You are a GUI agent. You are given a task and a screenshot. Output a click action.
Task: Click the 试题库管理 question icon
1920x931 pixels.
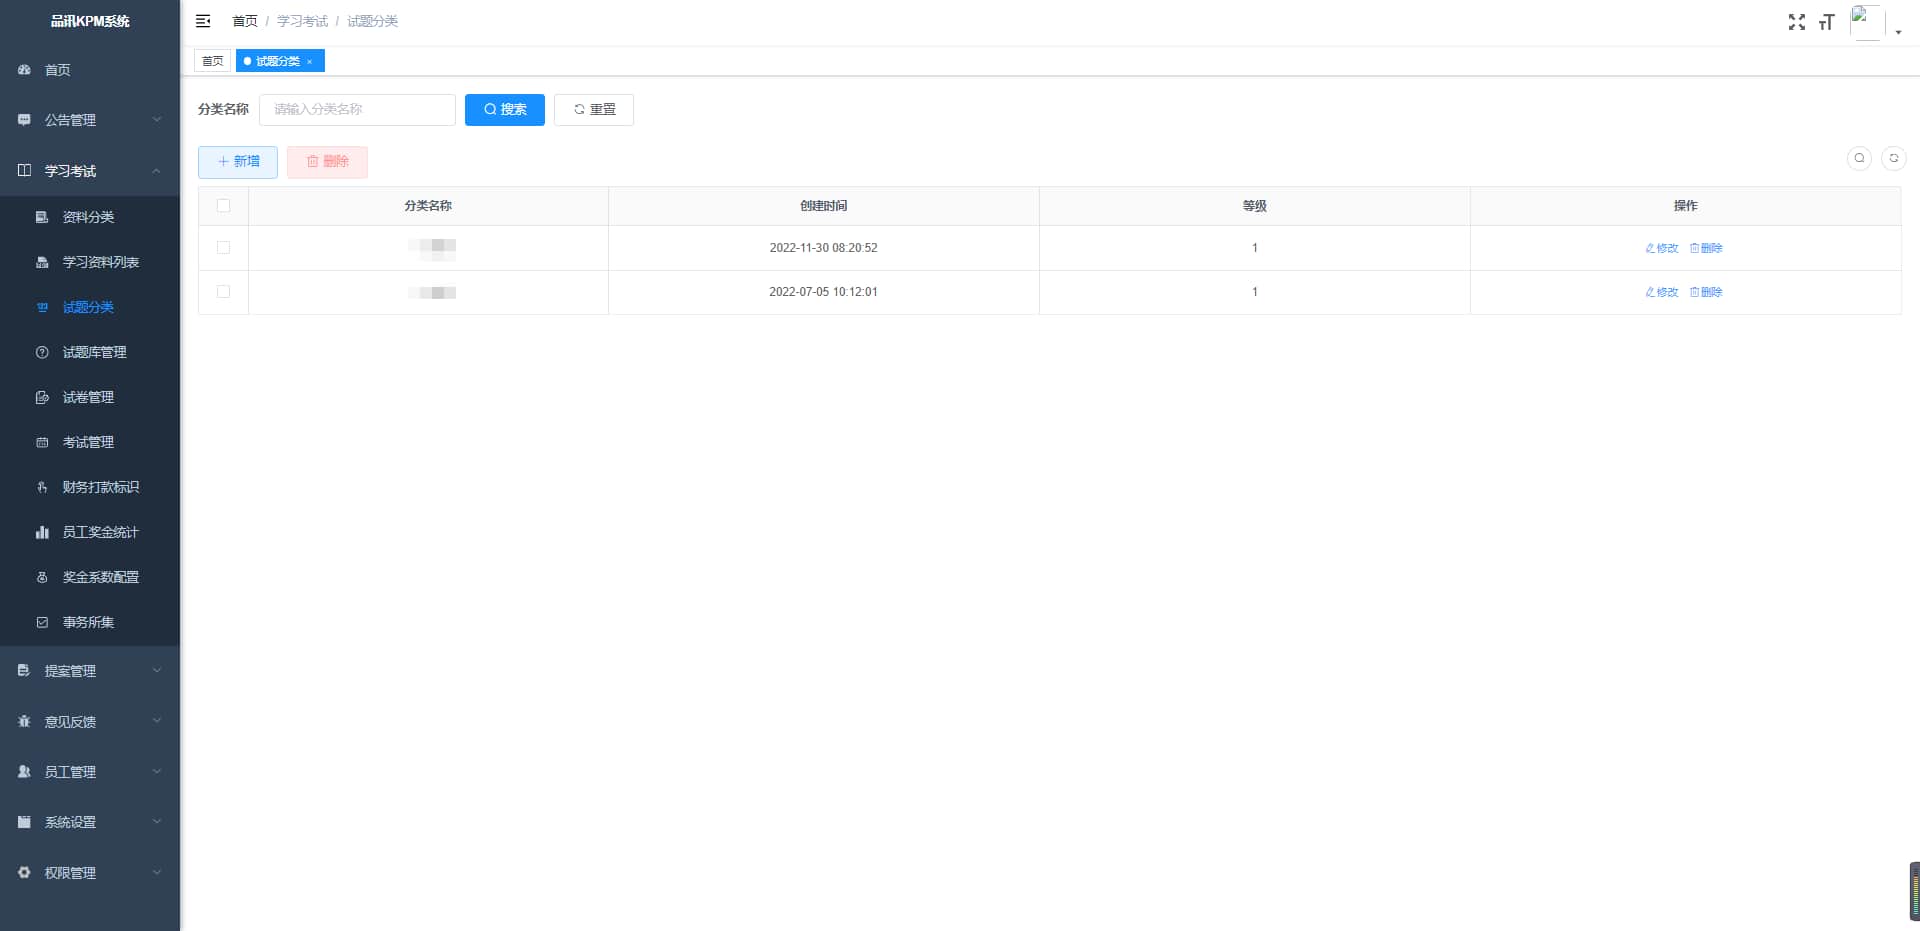click(42, 352)
